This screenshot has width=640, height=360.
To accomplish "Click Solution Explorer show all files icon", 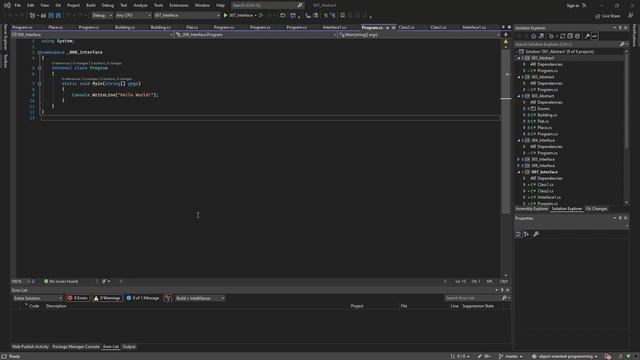I will coord(577,36).
